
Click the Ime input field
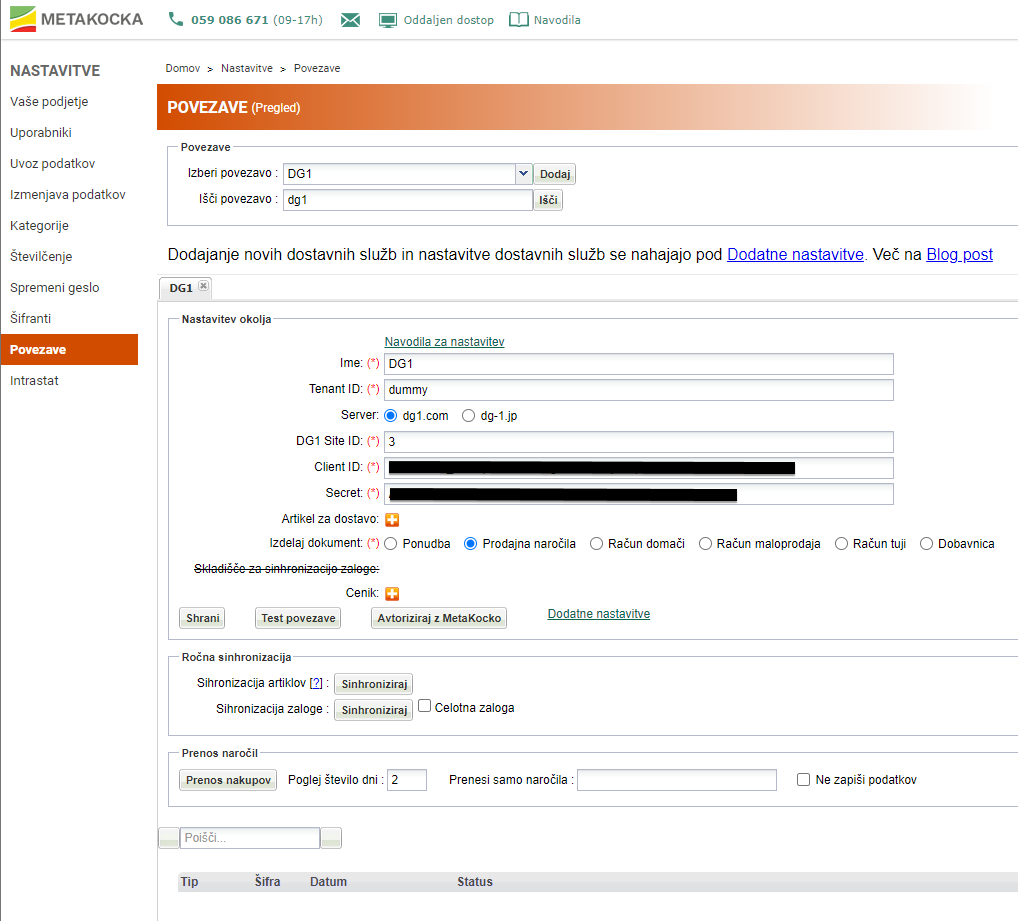(x=639, y=364)
